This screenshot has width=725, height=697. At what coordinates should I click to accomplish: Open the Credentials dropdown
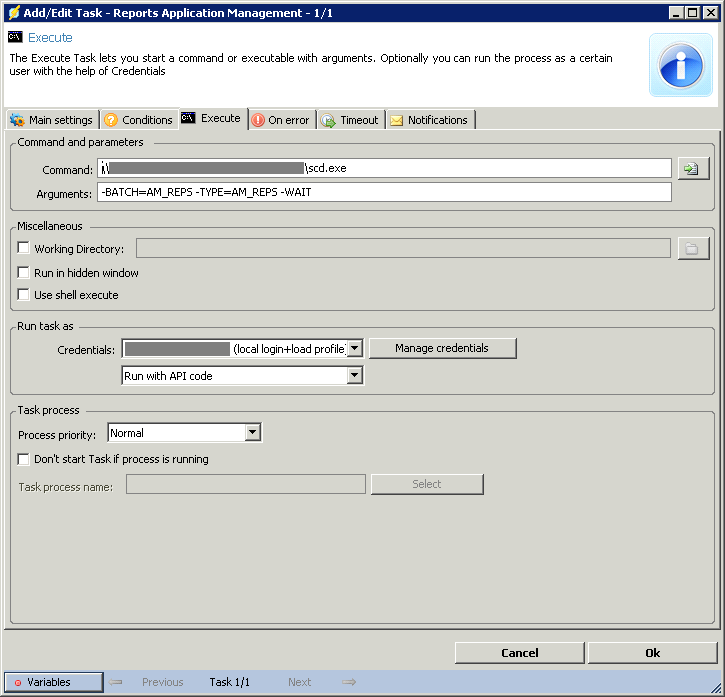[354, 349]
